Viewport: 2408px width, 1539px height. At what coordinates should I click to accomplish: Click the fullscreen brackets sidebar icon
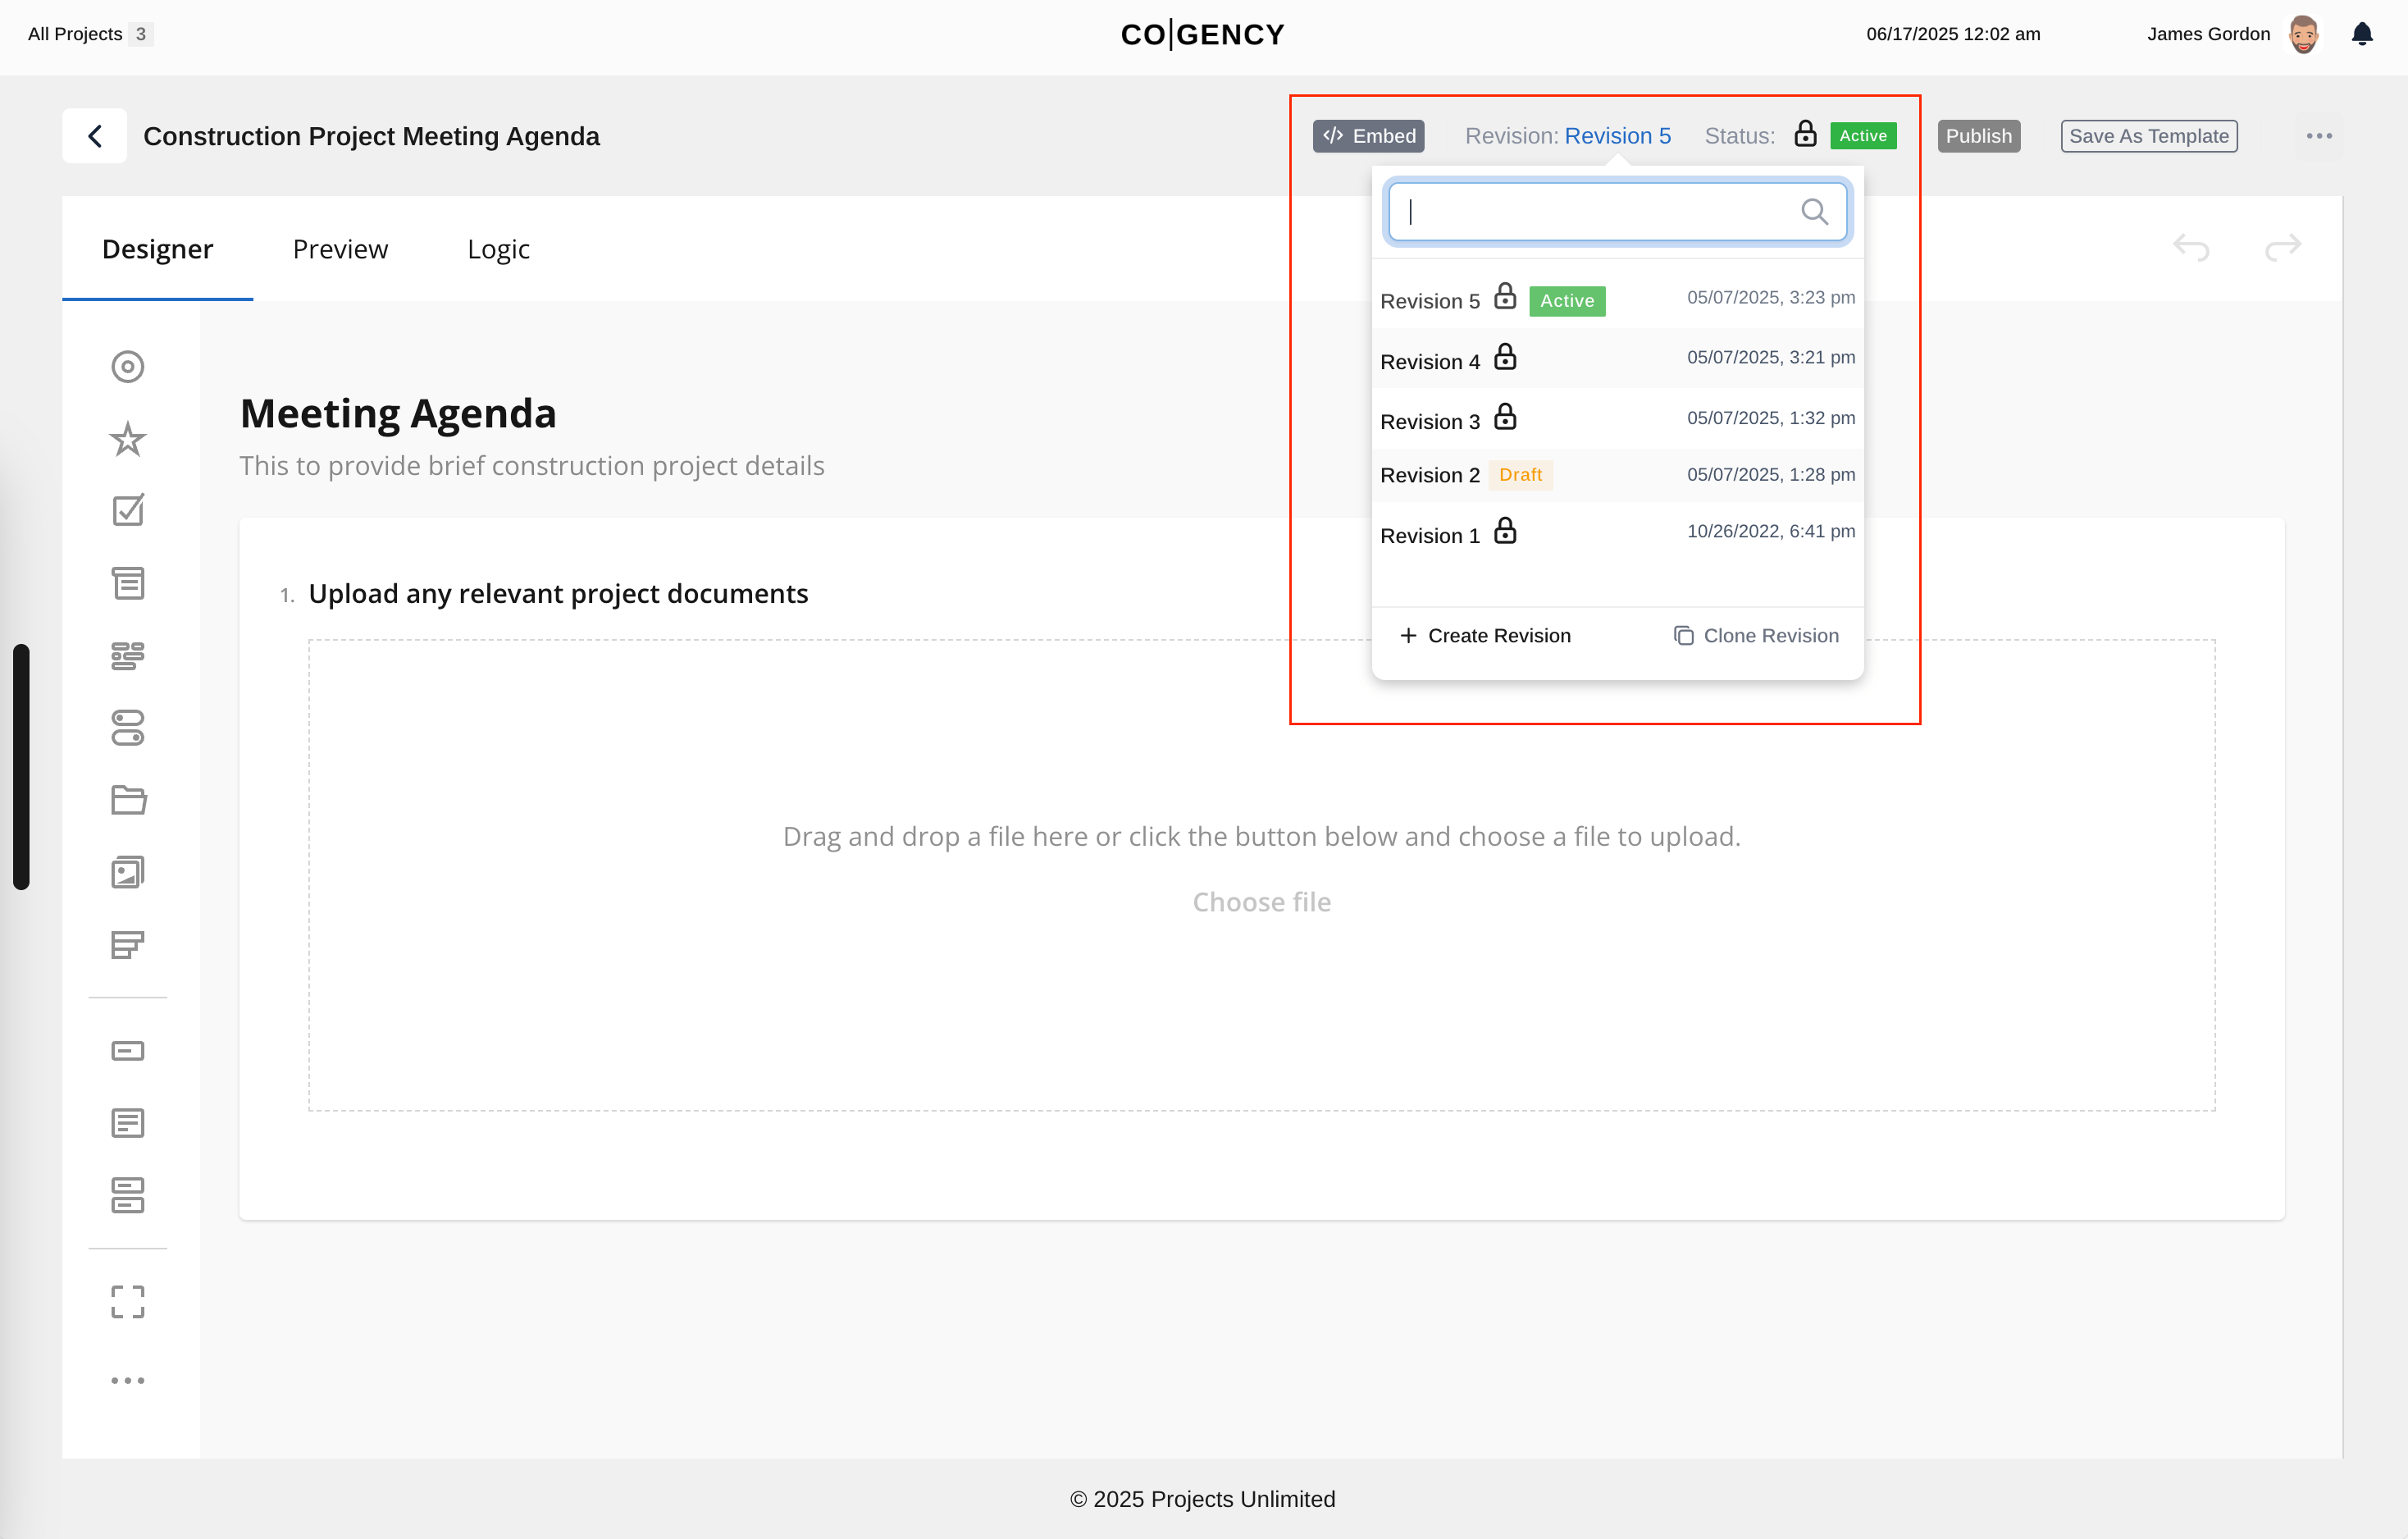coord(128,1302)
